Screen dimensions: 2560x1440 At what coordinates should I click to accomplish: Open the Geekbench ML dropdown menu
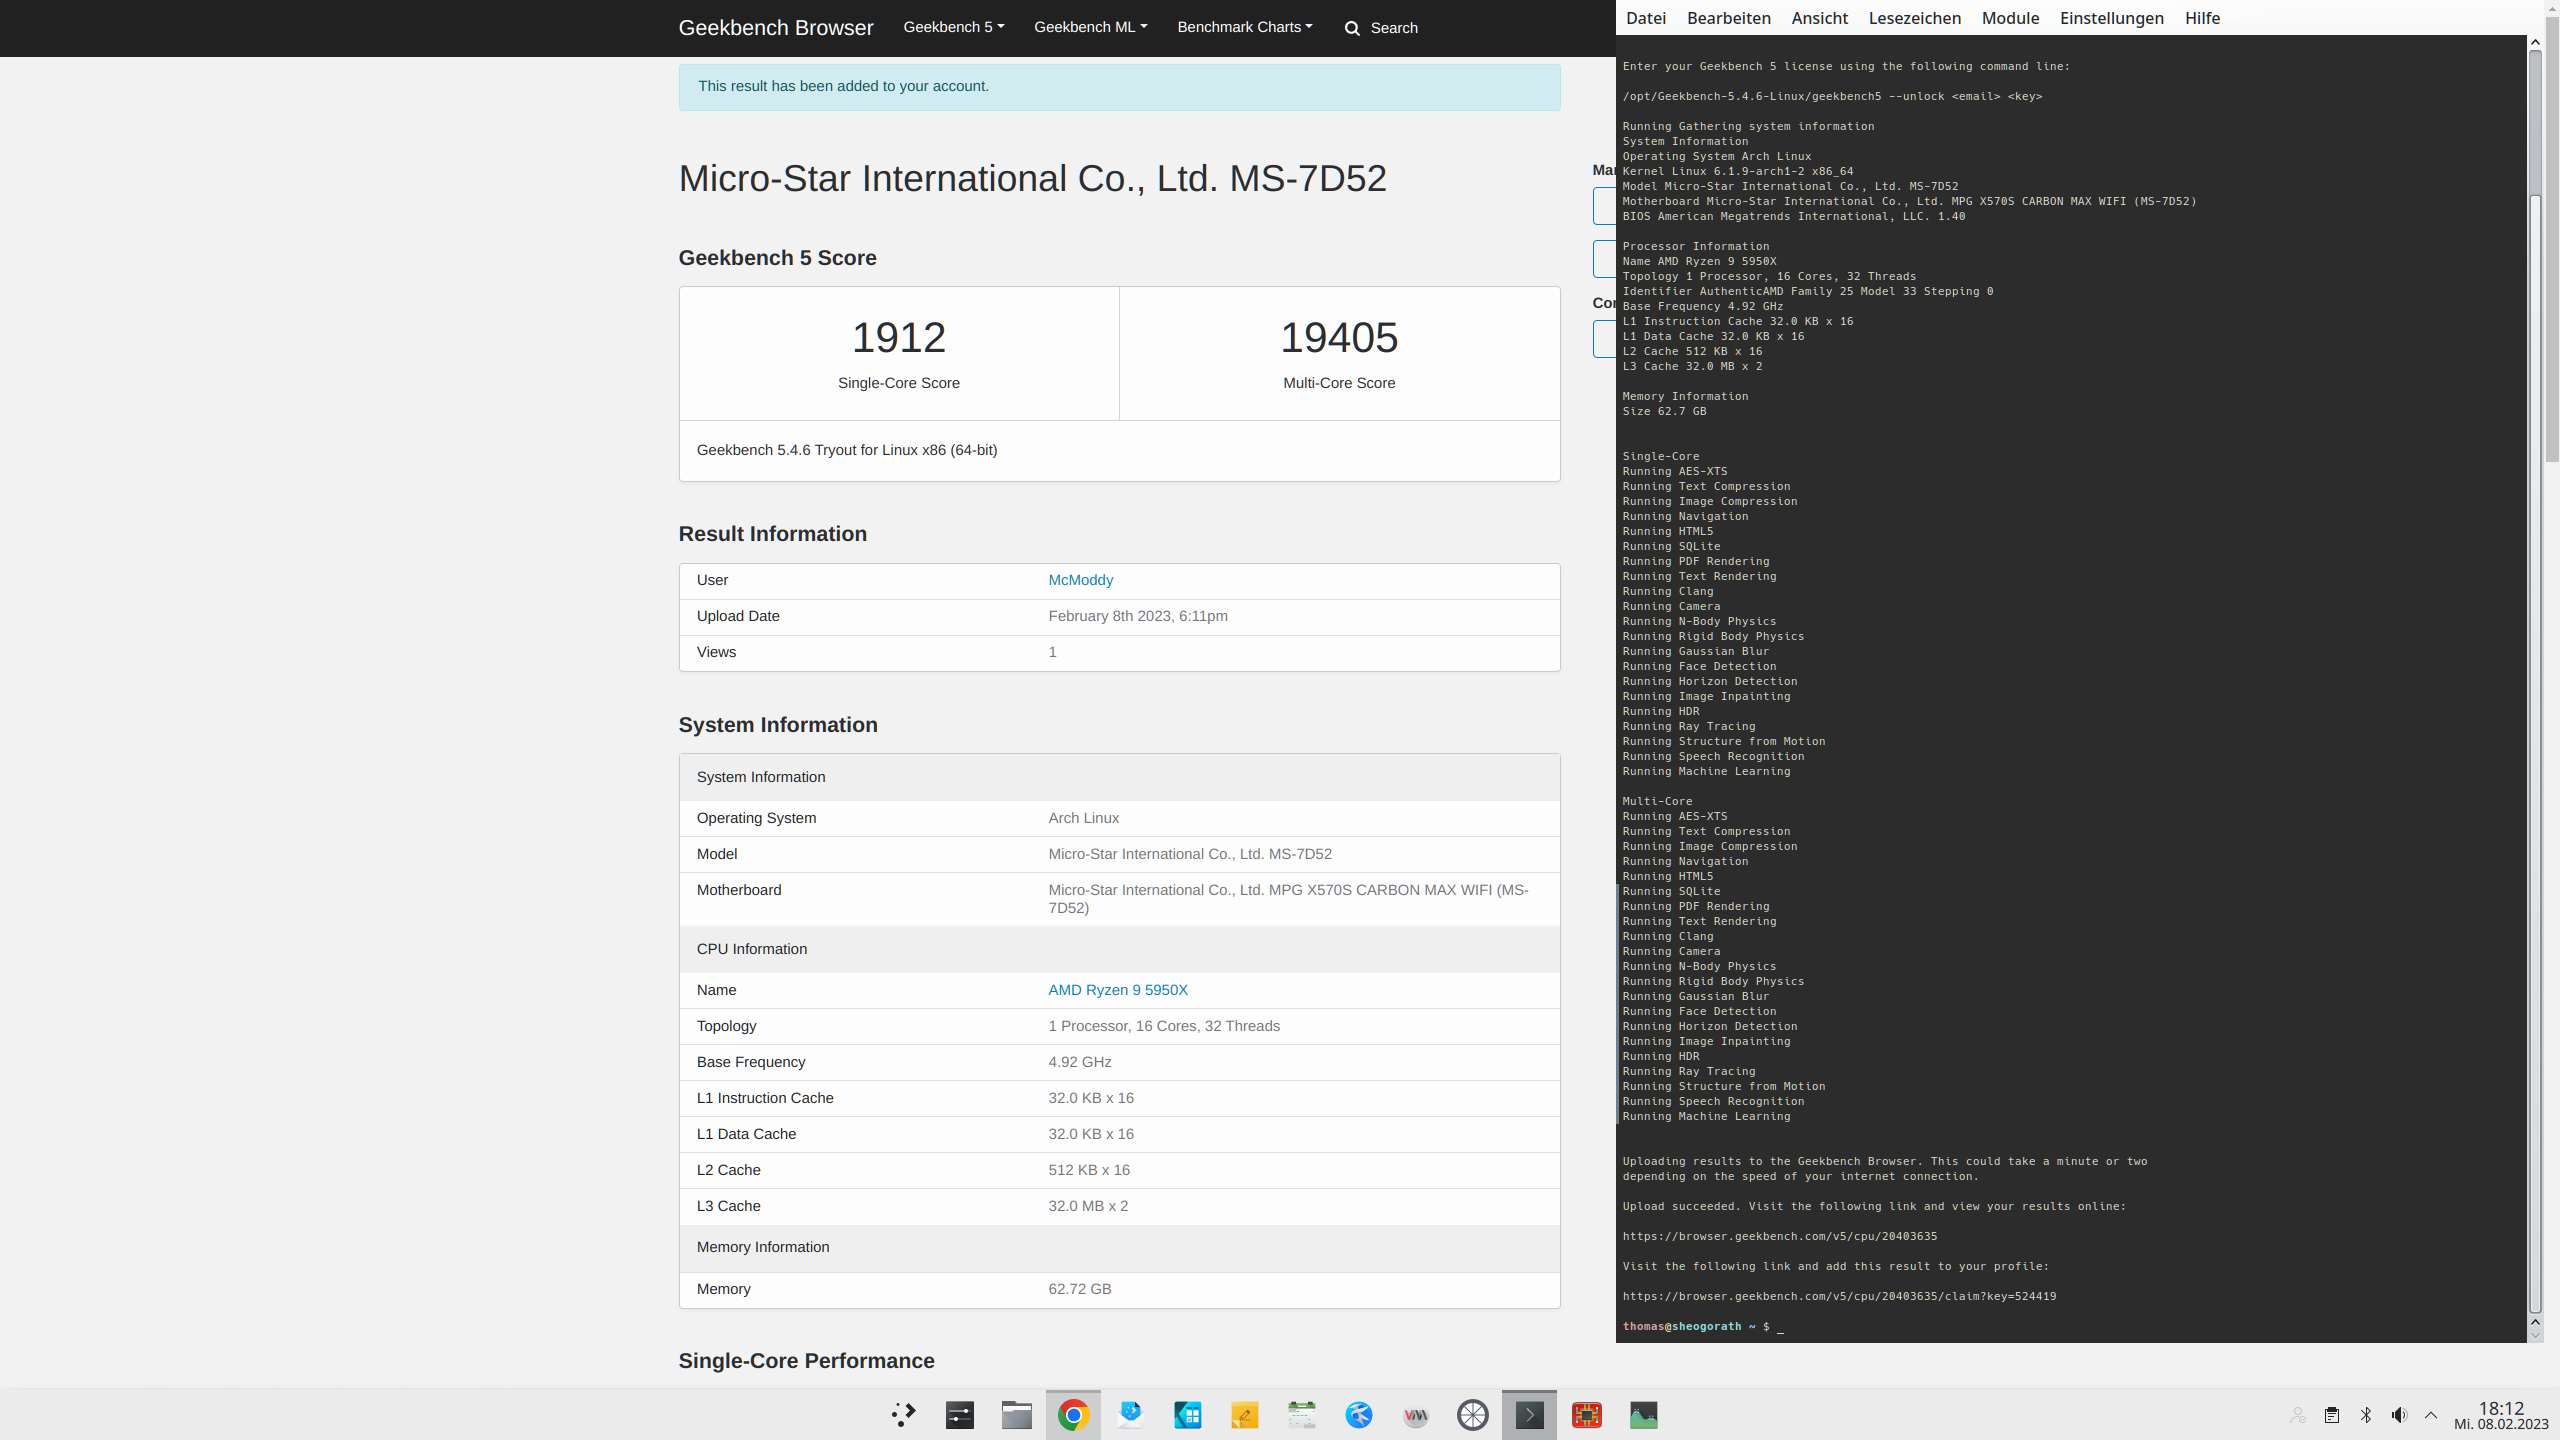tap(1090, 27)
